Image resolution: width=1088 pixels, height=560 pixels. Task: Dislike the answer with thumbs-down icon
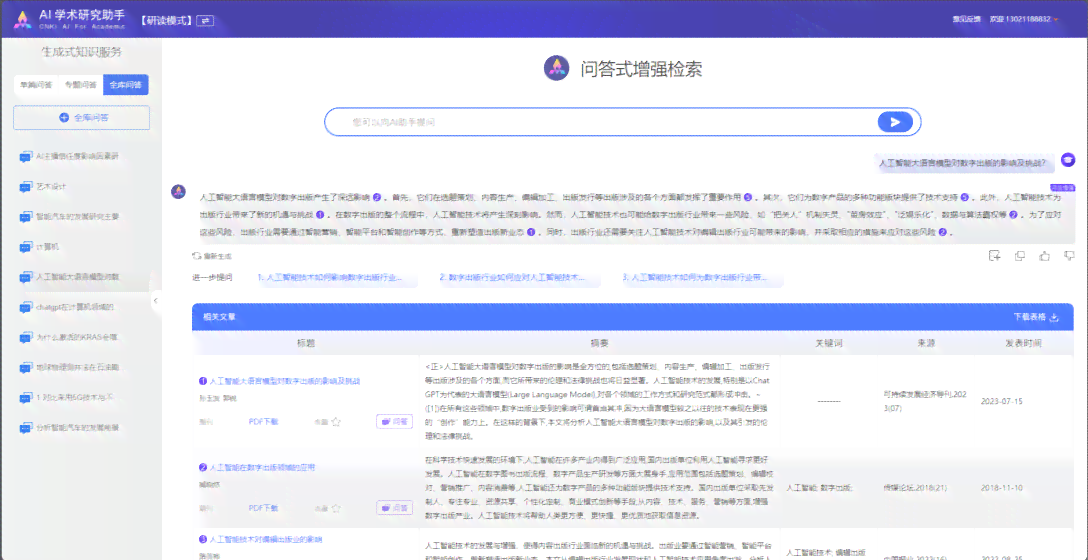[1069, 255]
